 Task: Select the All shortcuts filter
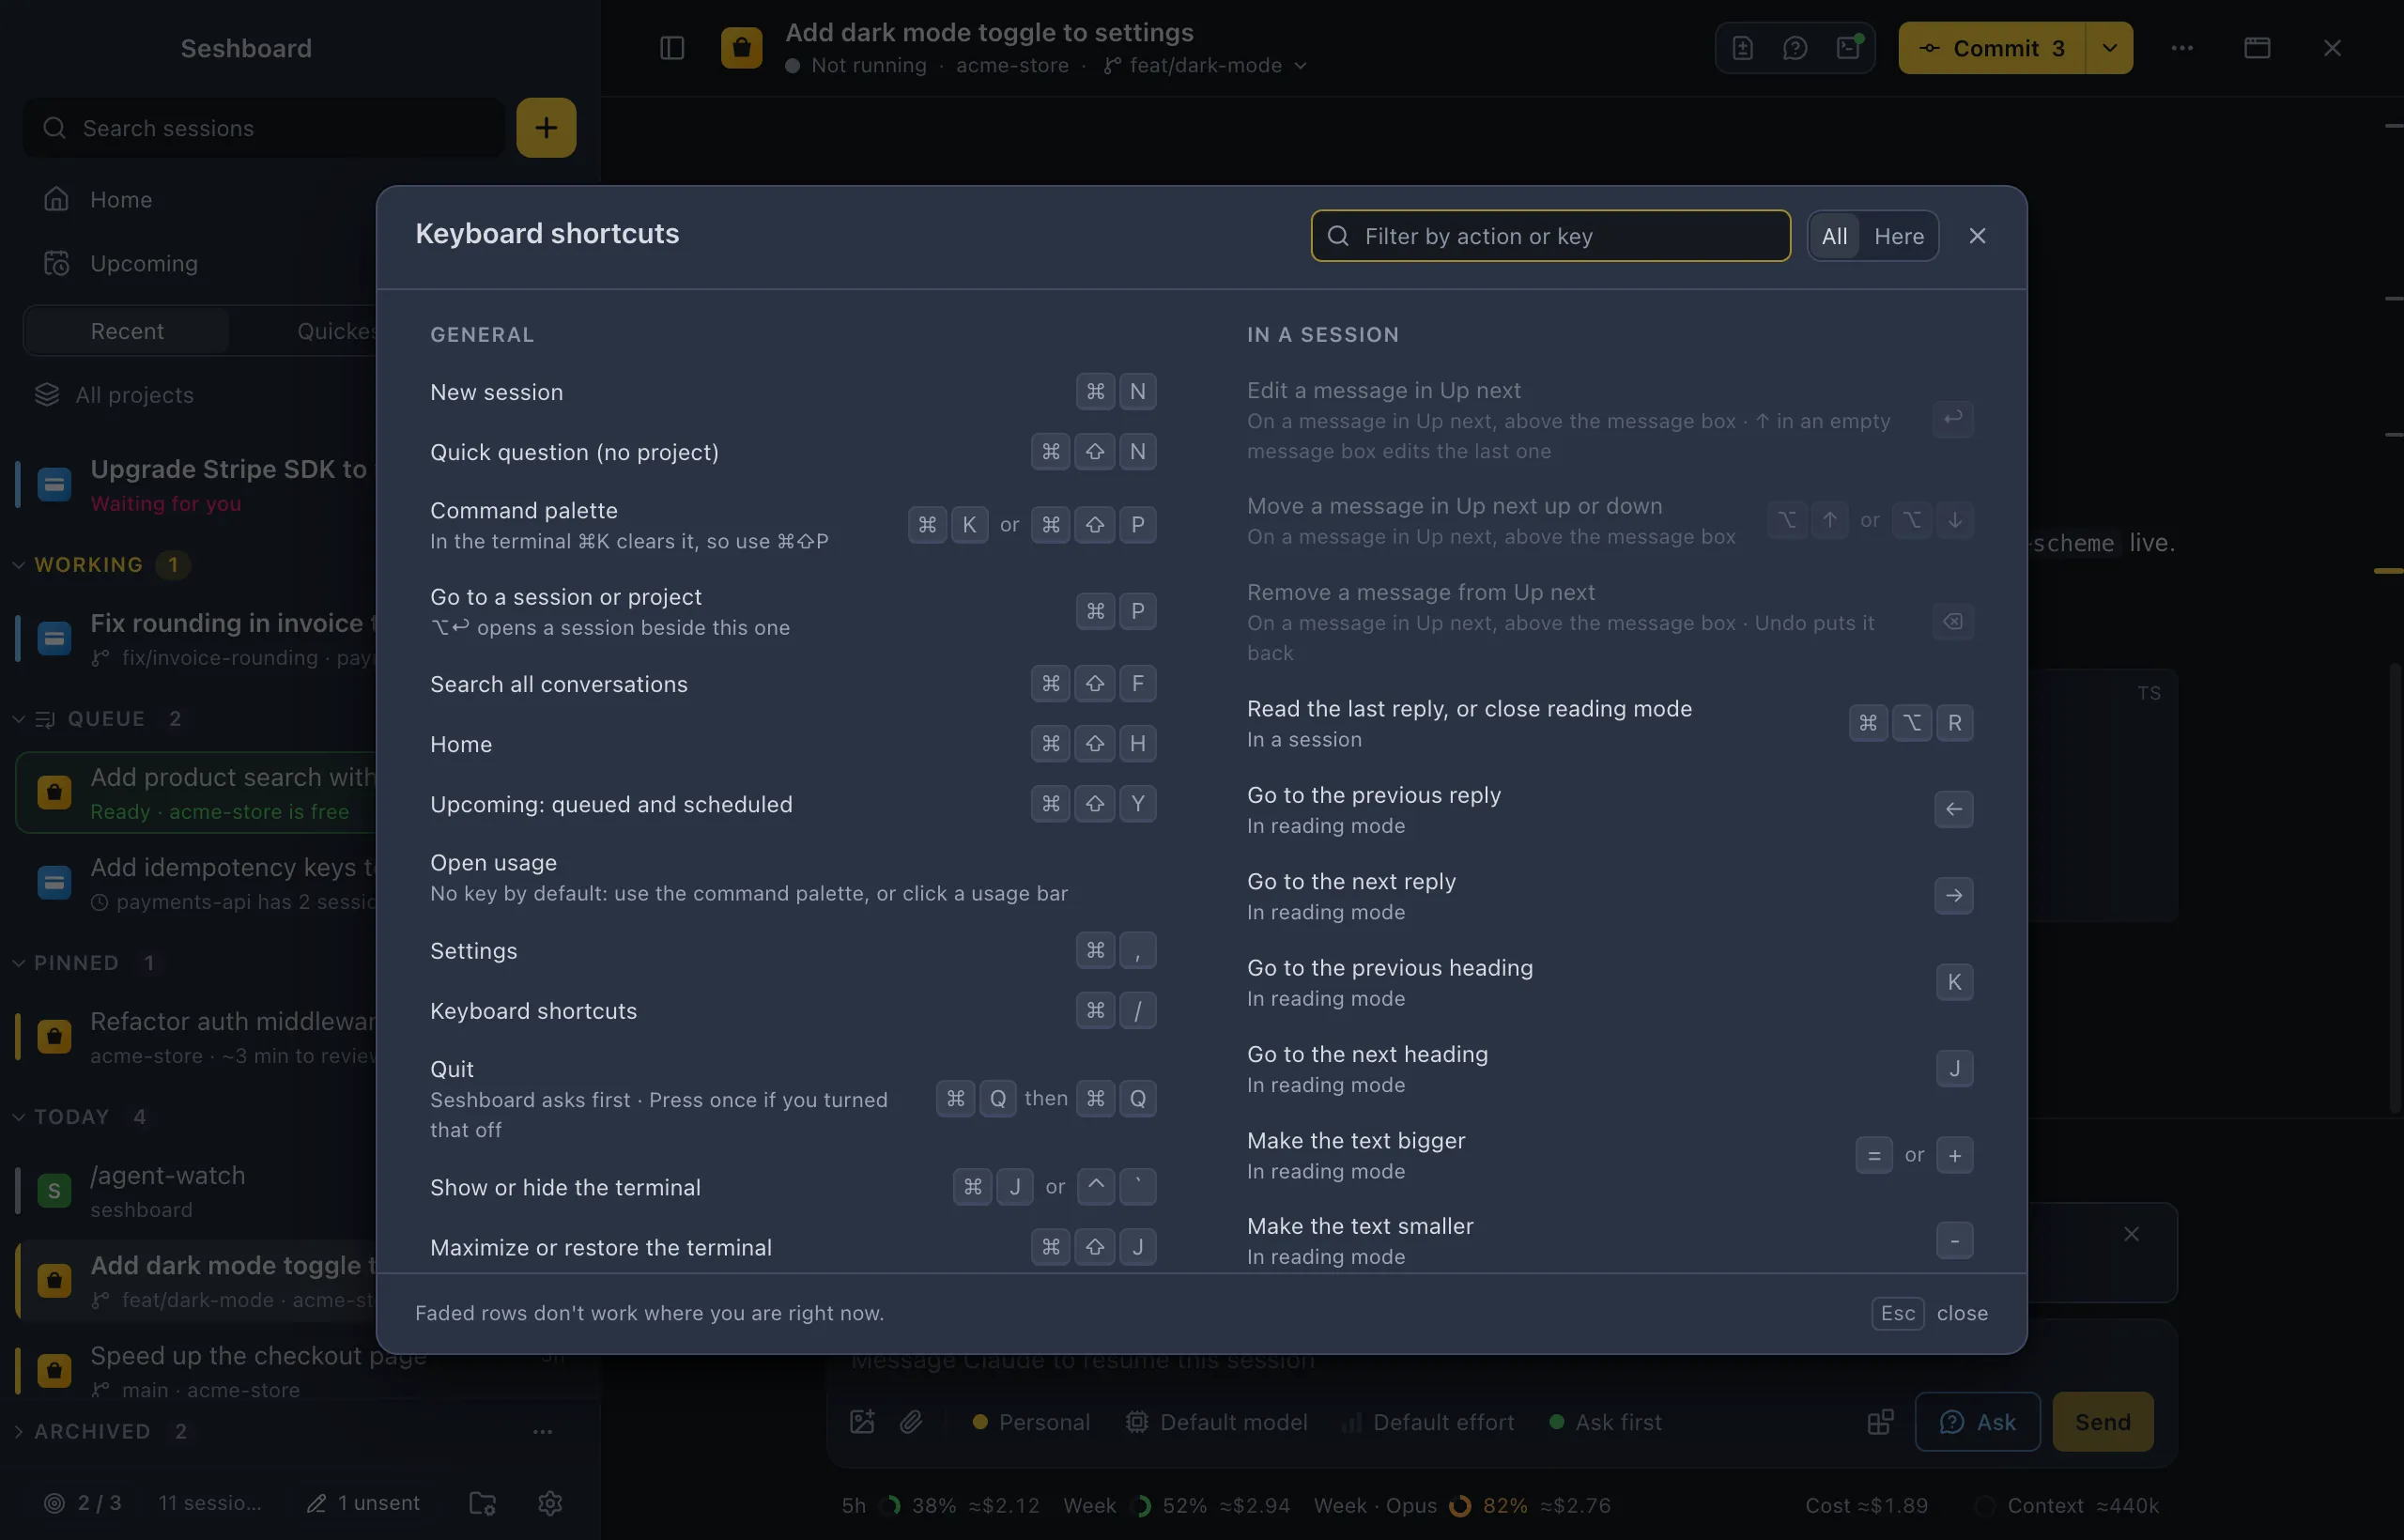click(x=1834, y=236)
